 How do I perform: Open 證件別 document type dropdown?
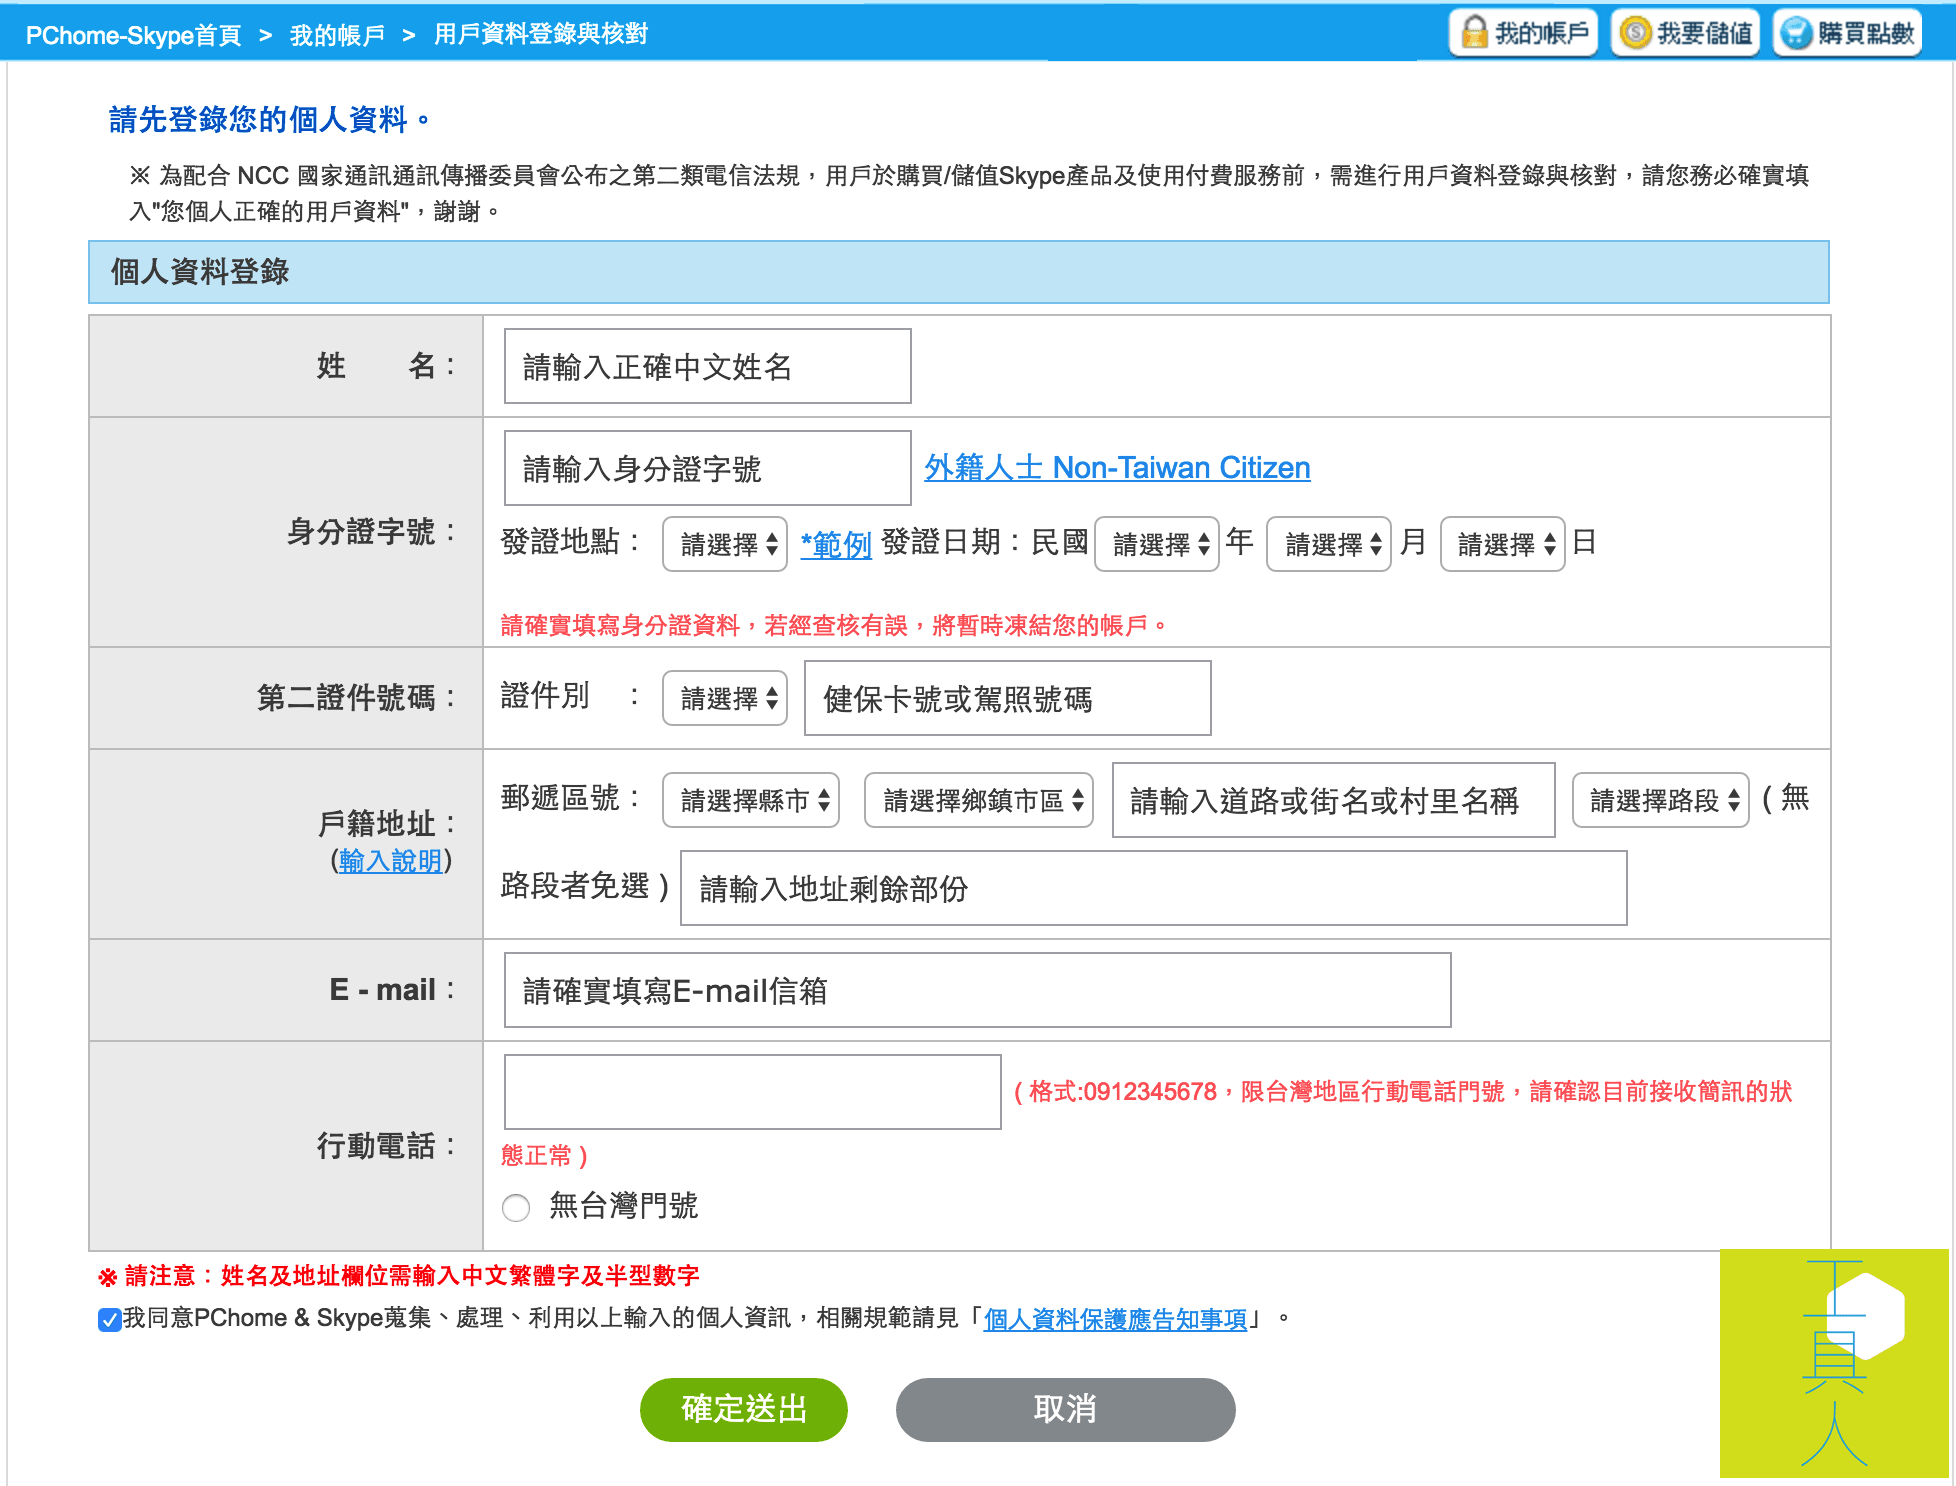(x=725, y=698)
